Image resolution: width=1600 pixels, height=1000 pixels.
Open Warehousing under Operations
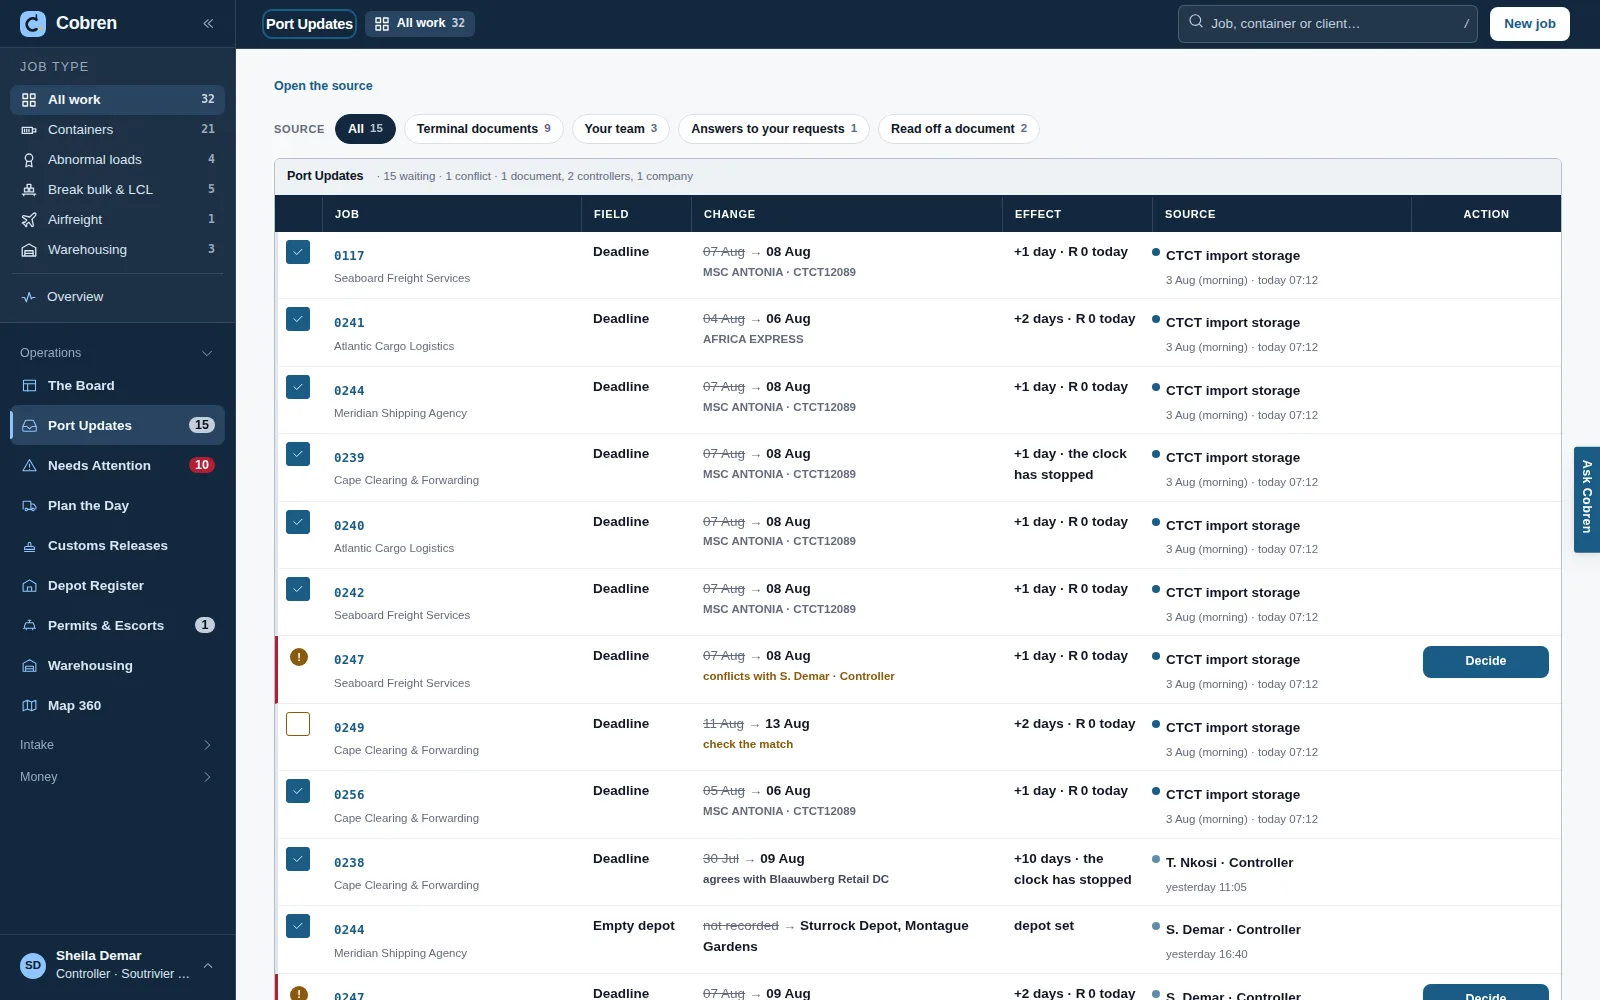point(117,666)
